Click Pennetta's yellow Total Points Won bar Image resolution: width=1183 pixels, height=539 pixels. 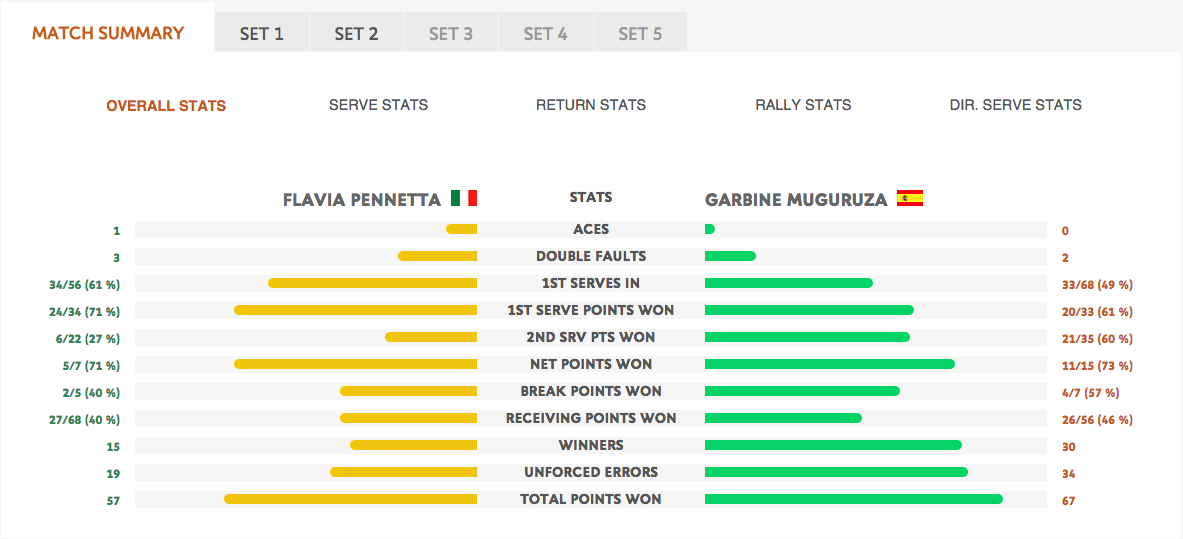click(x=351, y=499)
